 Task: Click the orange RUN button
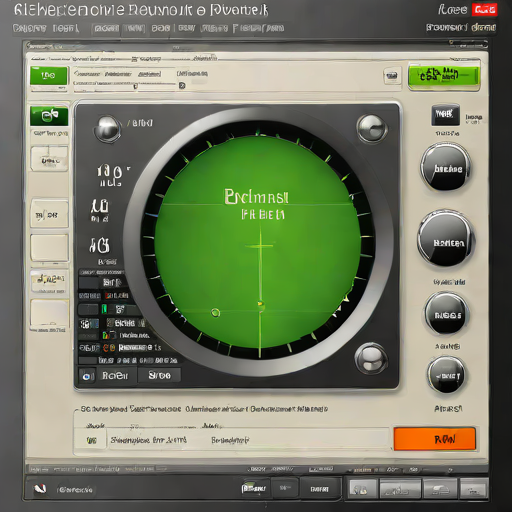pos(435,439)
